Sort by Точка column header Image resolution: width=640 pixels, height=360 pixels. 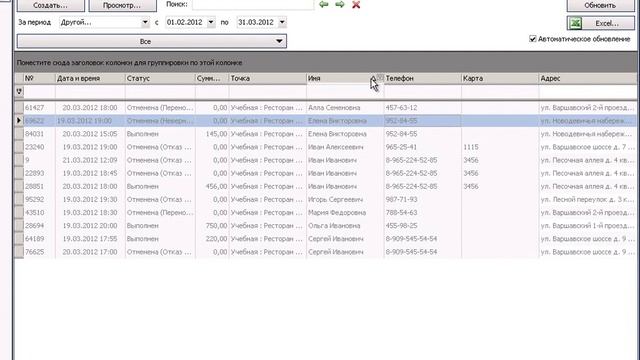[x=267, y=78]
